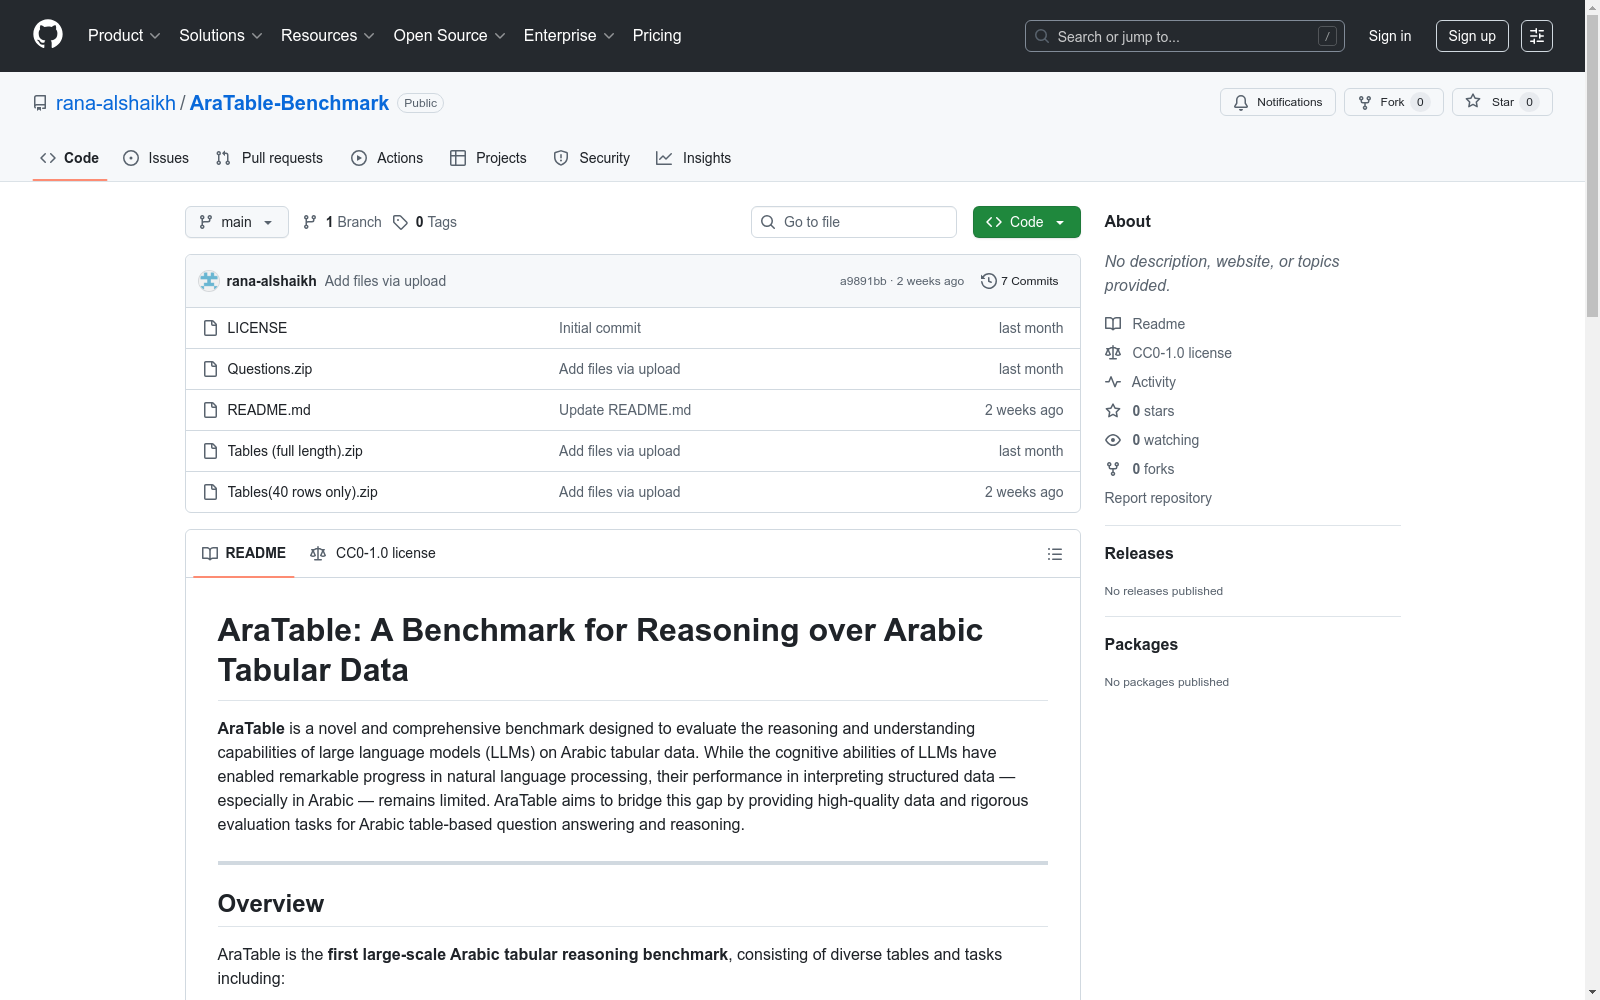Image resolution: width=1600 pixels, height=1000 pixels.
Task: Open the Pull requests tab
Action: pos(269,158)
